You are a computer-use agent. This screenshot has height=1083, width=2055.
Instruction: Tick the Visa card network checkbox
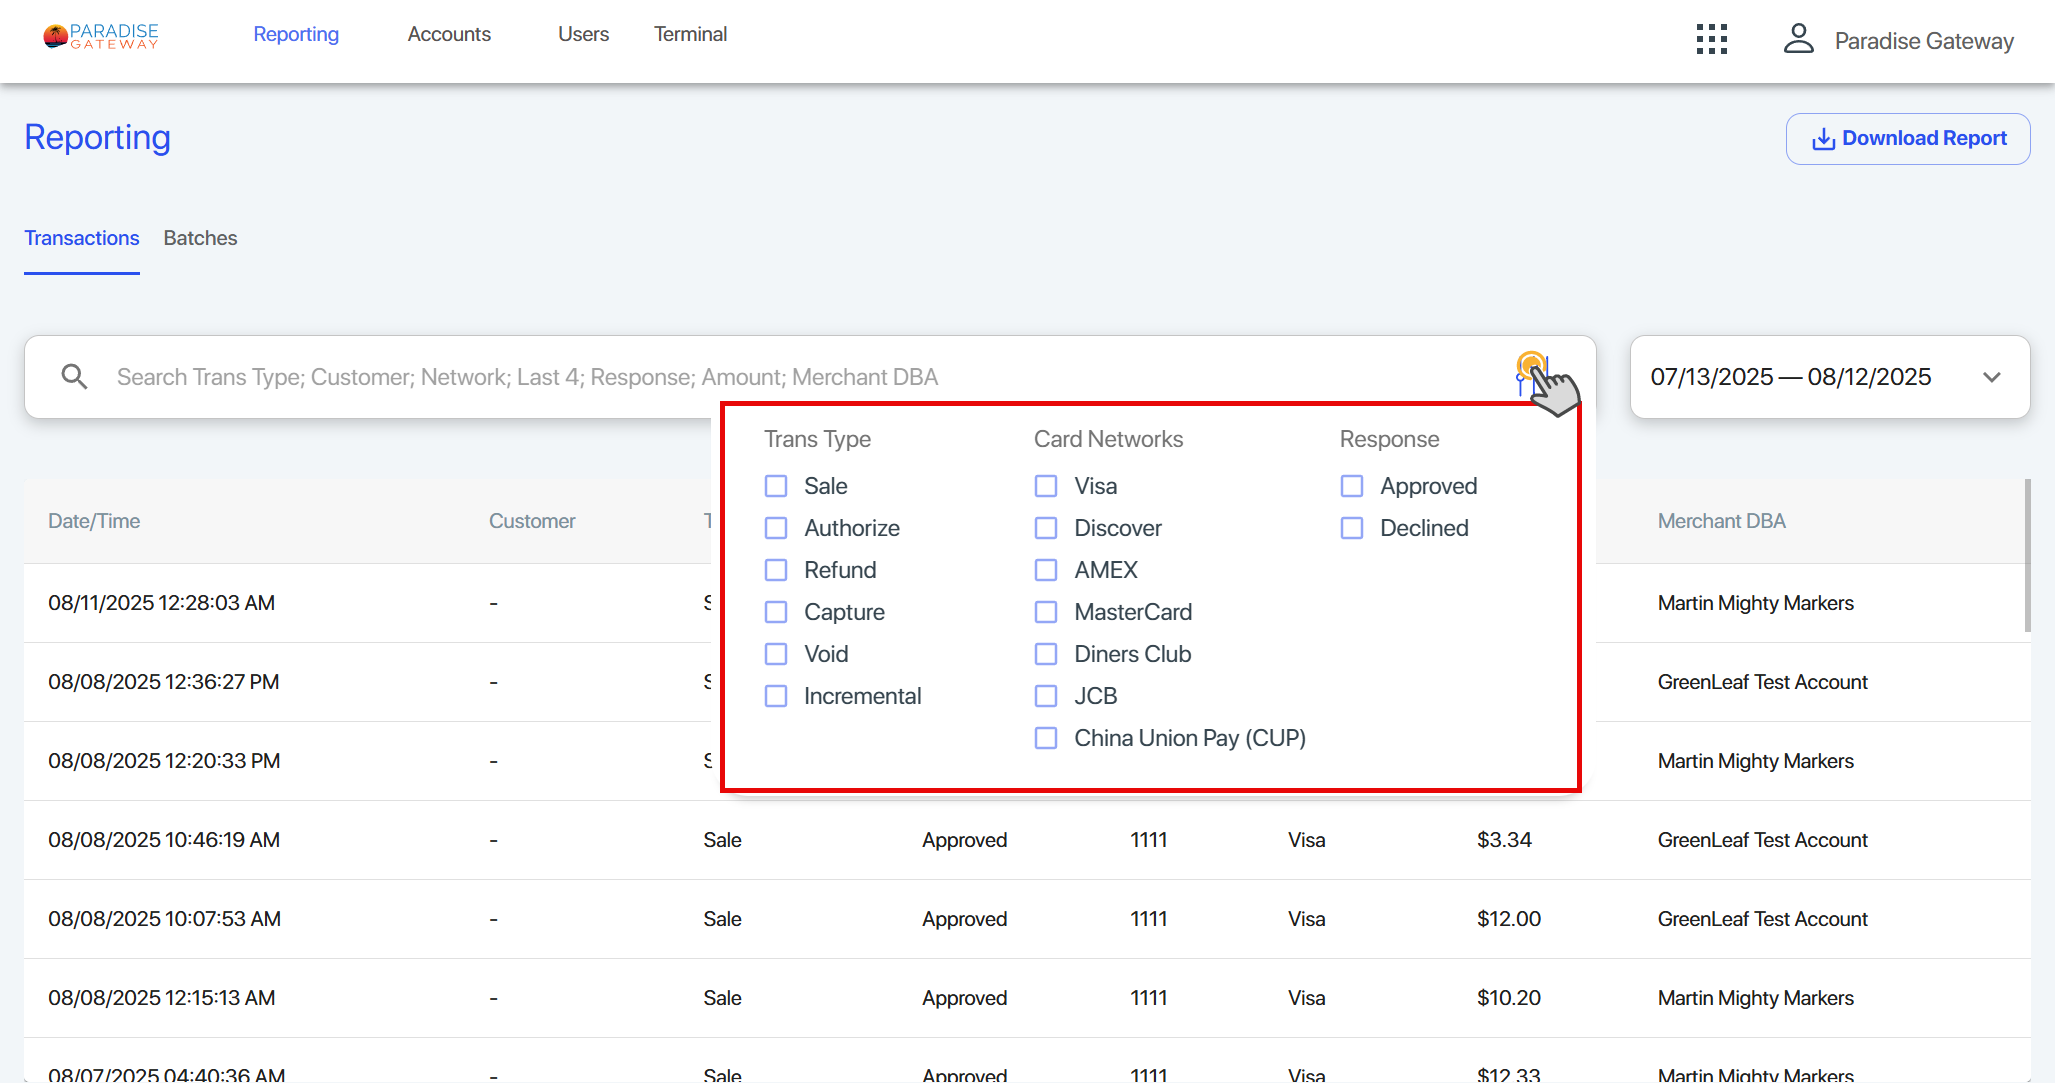1046,486
